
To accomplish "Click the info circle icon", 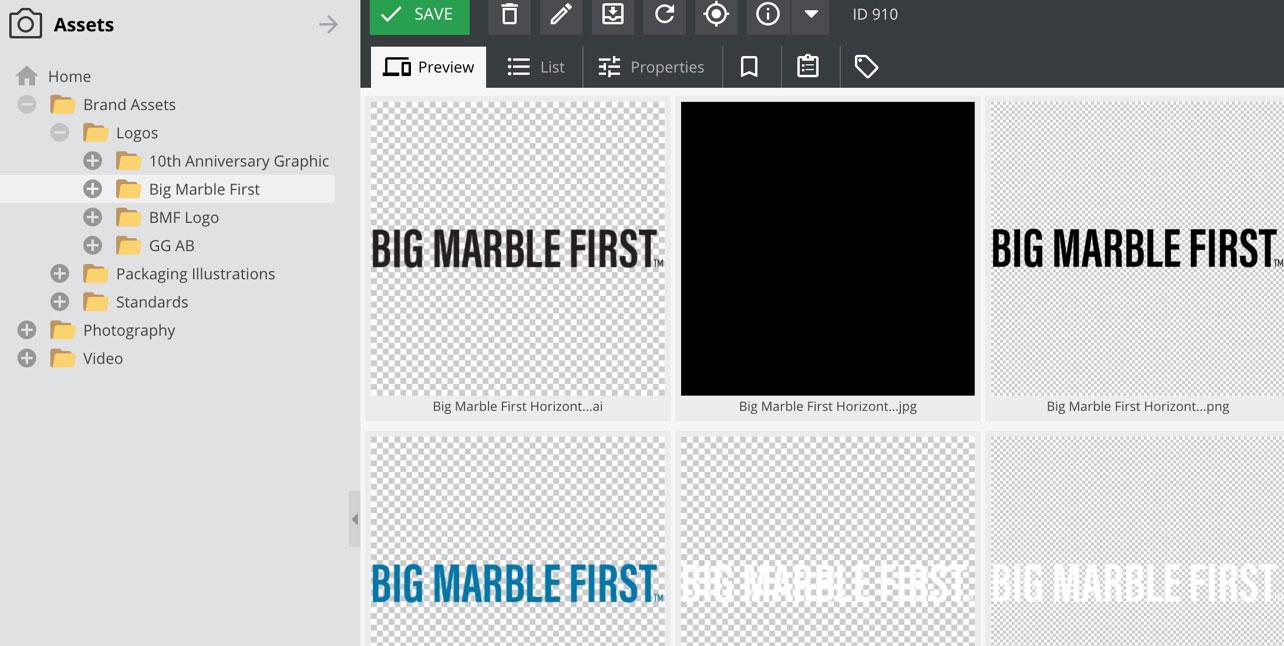I will click(x=768, y=14).
